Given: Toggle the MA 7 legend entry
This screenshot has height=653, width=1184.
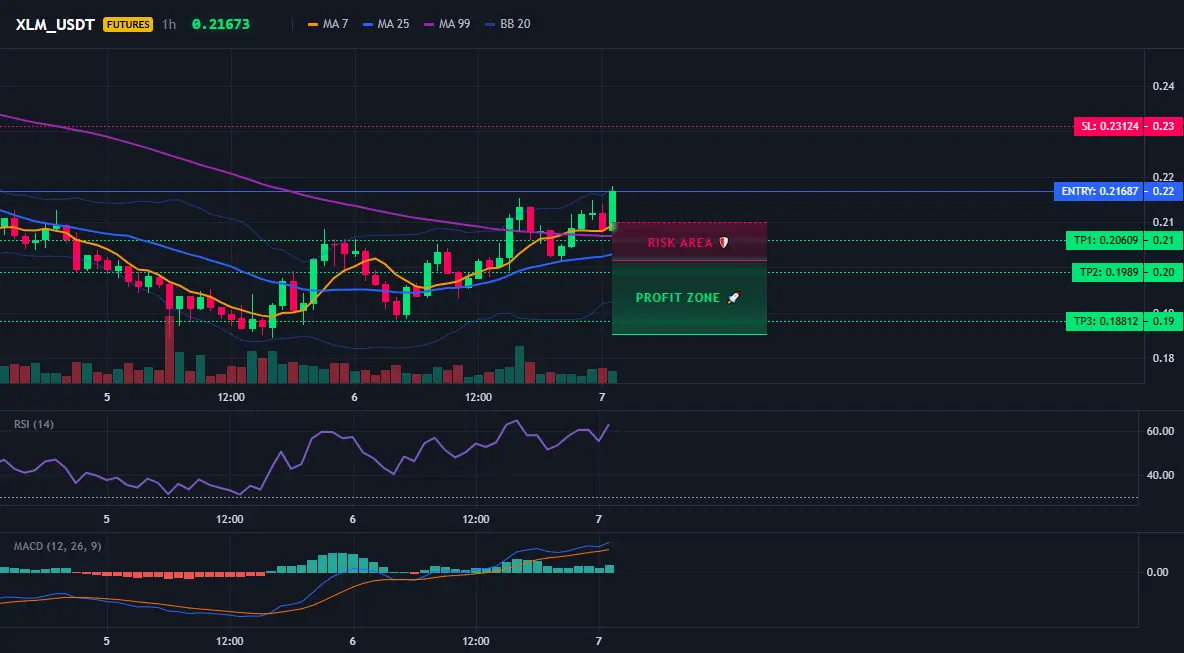Looking at the screenshot, I should pyautogui.click(x=328, y=24).
